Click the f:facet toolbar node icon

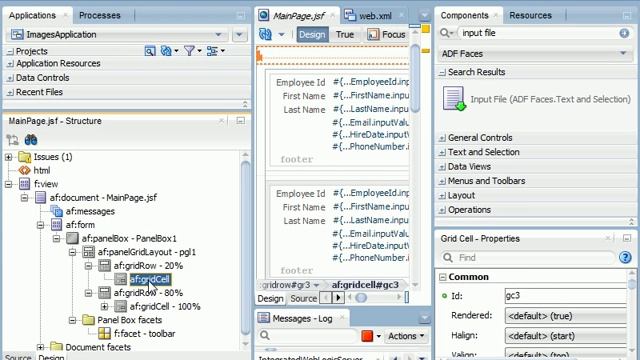pyautogui.click(x=104, y=333)
